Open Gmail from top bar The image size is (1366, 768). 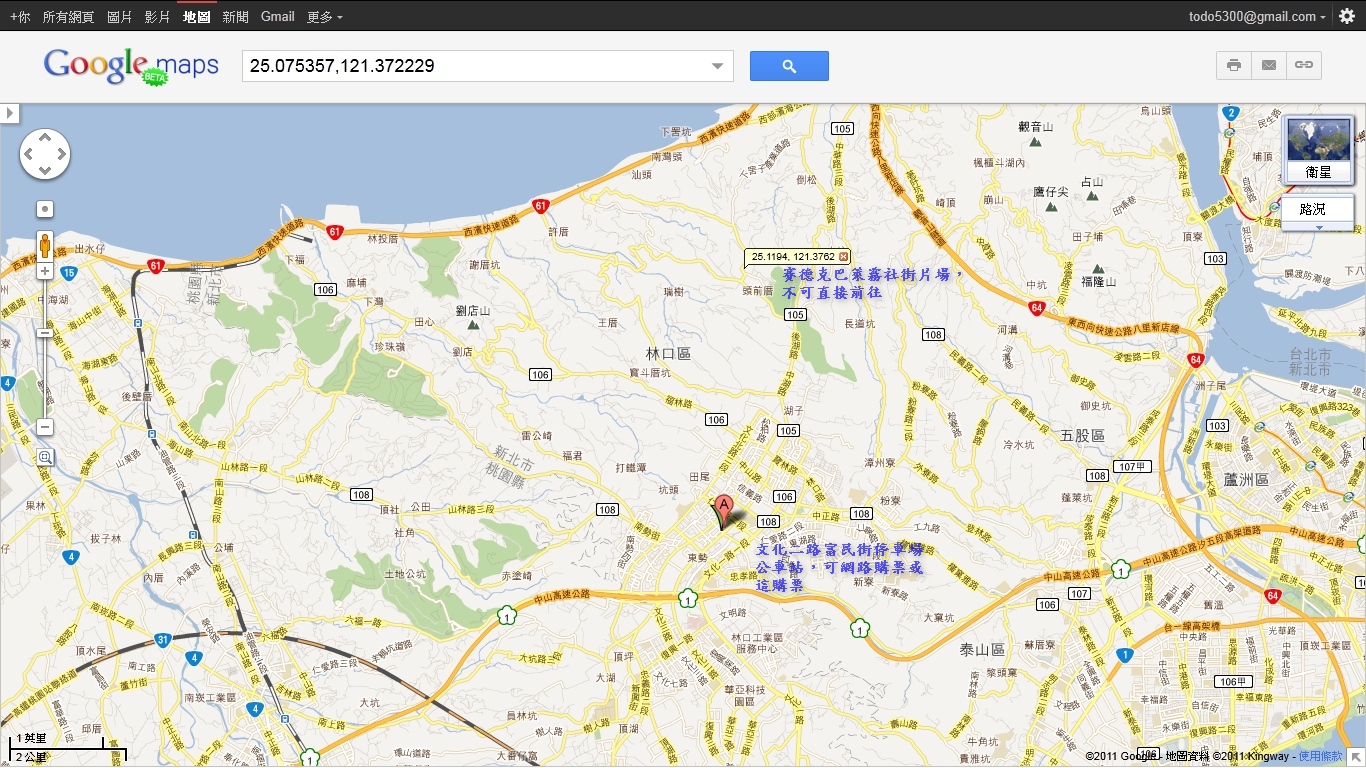pos(277,16)
